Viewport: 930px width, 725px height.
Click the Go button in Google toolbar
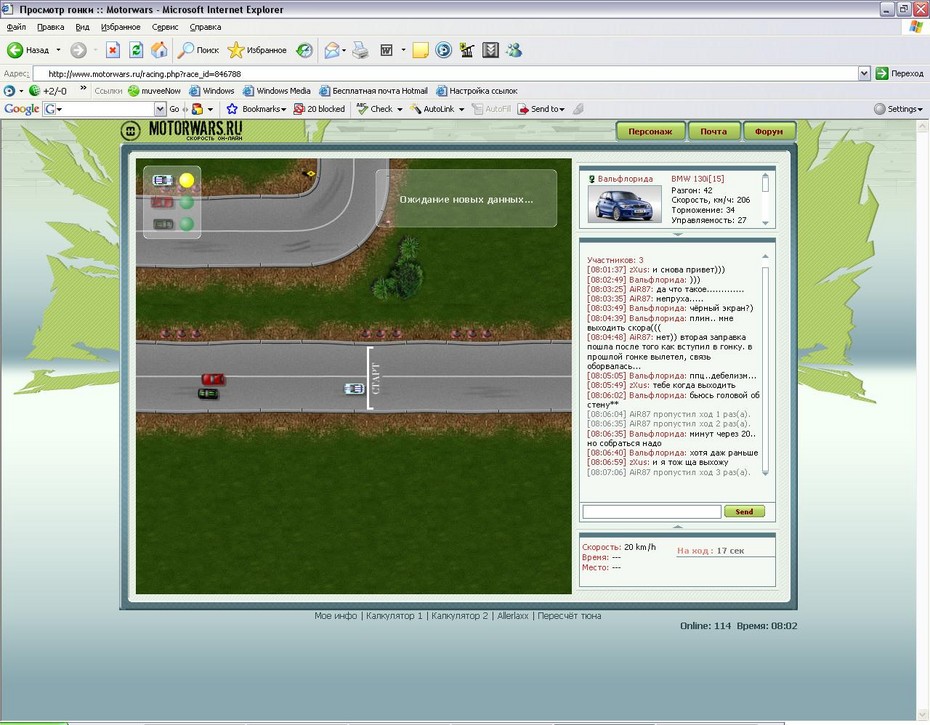[174, 109]
